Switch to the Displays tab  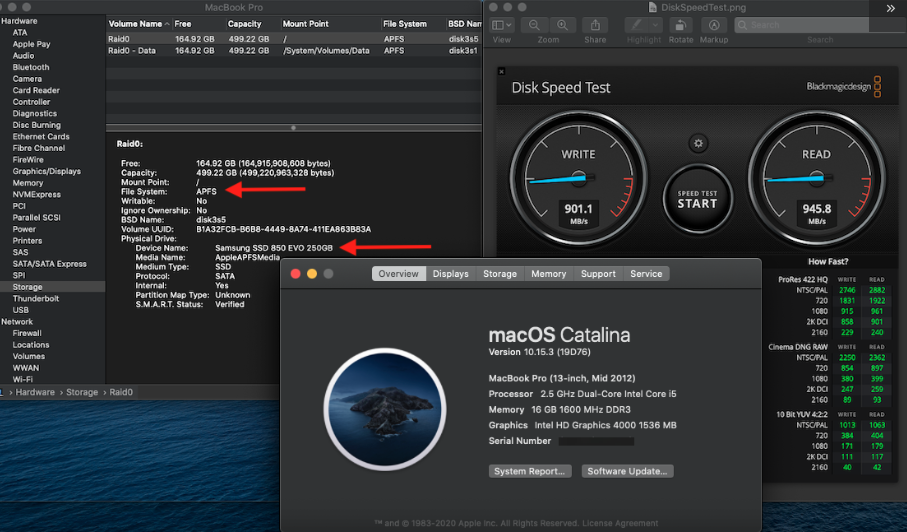(x=450, y=274)
